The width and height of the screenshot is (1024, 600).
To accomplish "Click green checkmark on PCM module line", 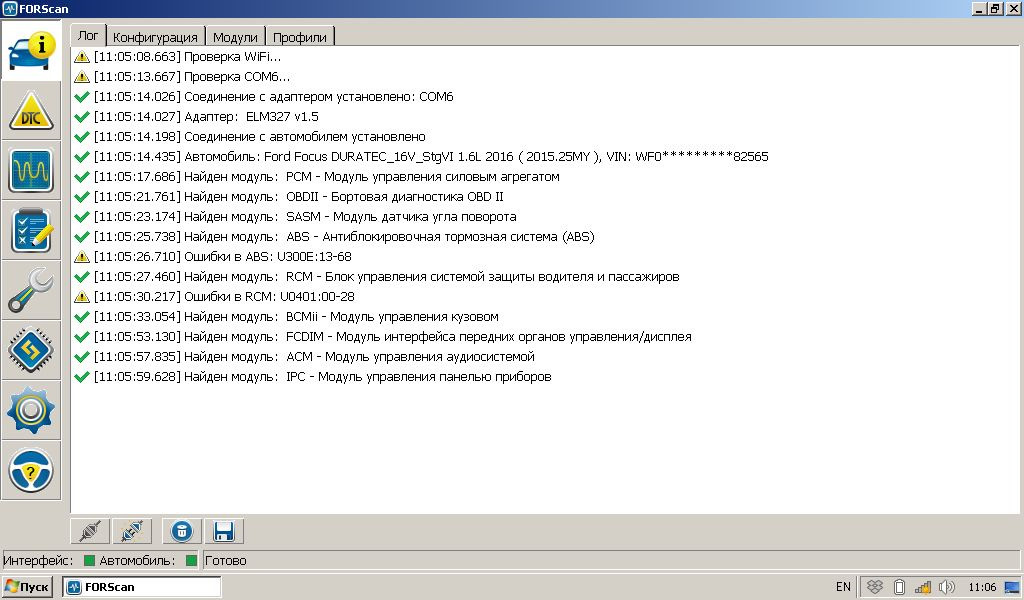I will click(x=82, y=177).
